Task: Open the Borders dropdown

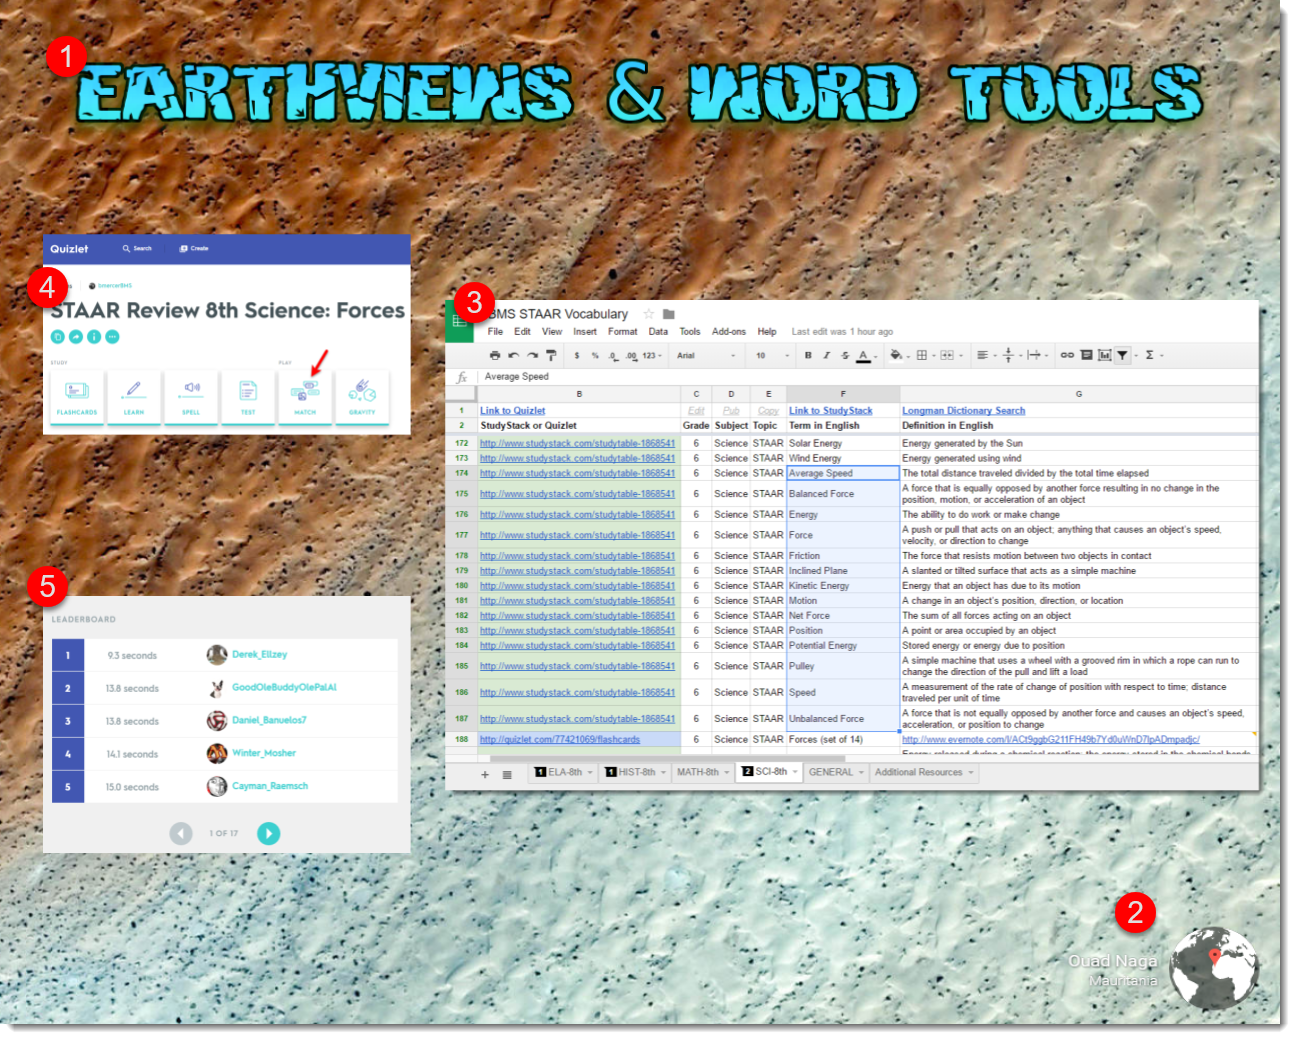Action: [925, 355]
